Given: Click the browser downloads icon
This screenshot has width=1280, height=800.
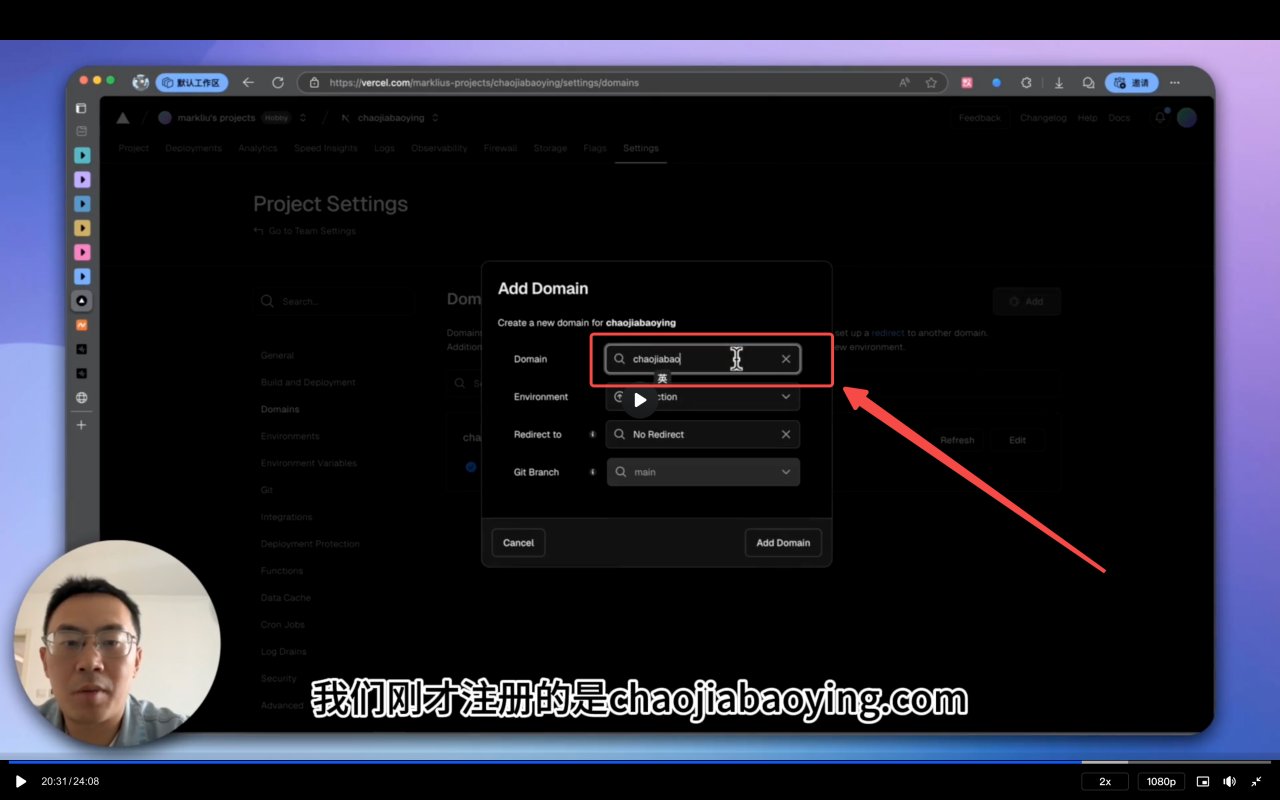Looking at the screenshot, I should coord(1058,83).
